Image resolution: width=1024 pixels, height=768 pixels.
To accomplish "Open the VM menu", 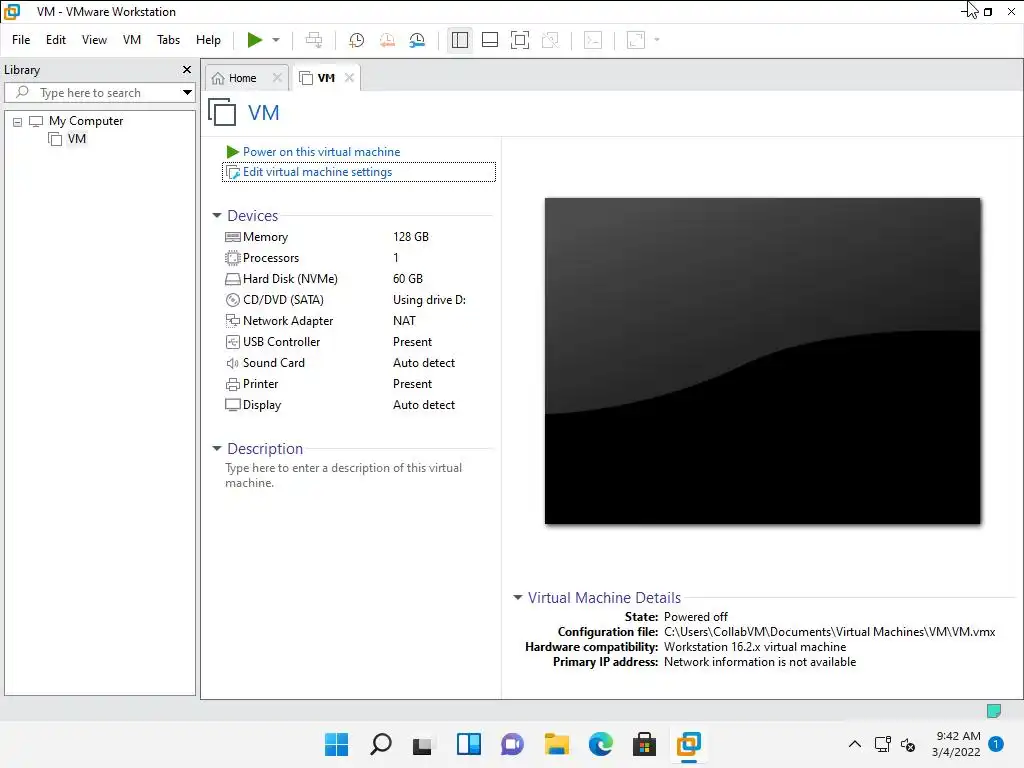I will [x=132, y=40].
